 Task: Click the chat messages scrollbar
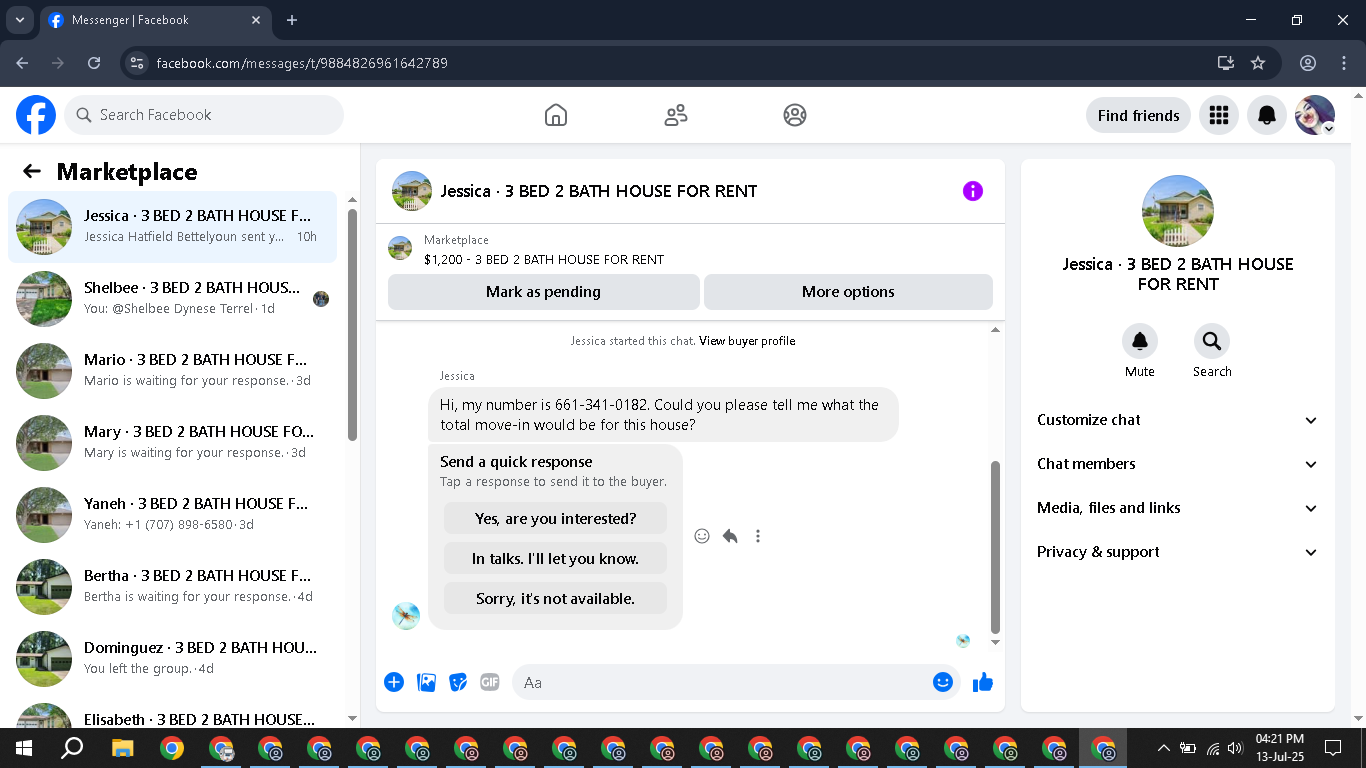[x=995, y=546]
